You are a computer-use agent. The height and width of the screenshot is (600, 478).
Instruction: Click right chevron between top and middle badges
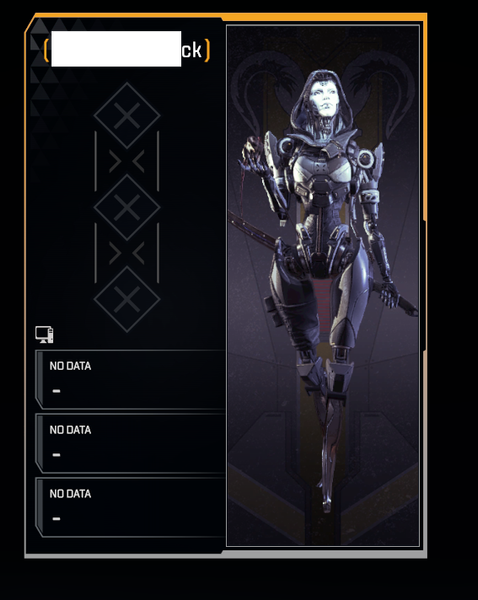139,161
